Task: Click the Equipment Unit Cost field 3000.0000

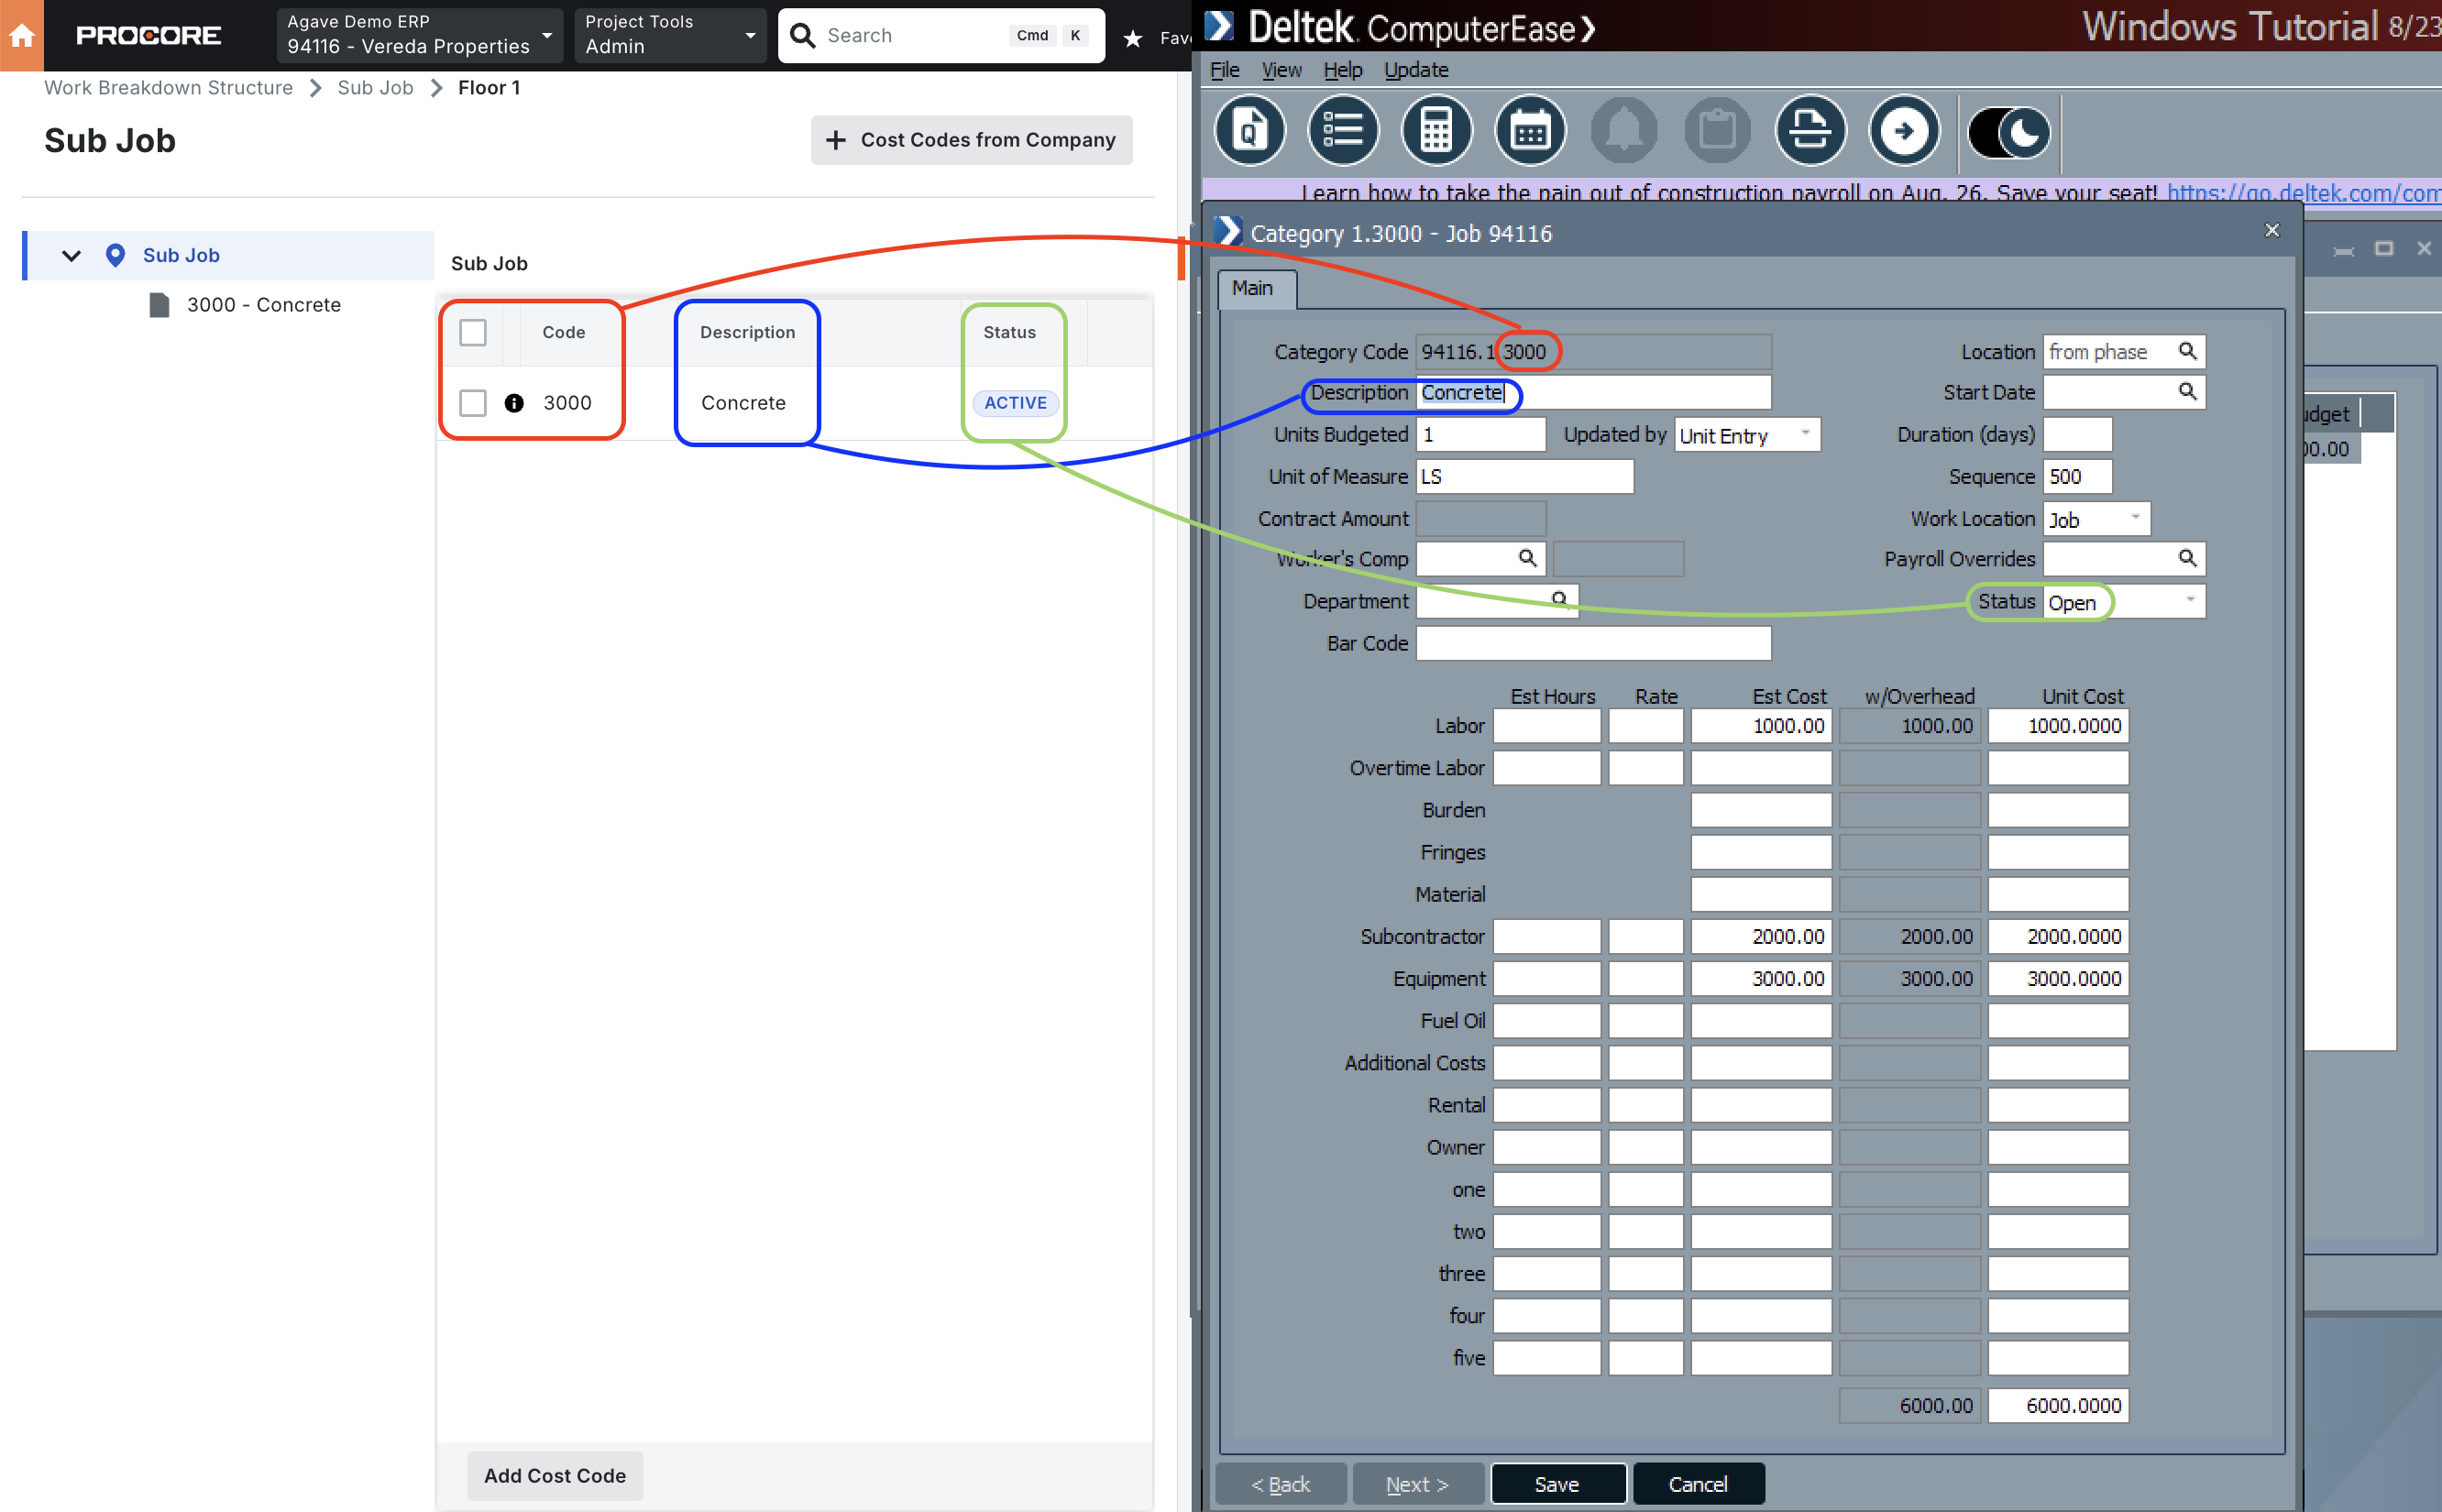Action: pyautogui.click(x=2058, y=979)
